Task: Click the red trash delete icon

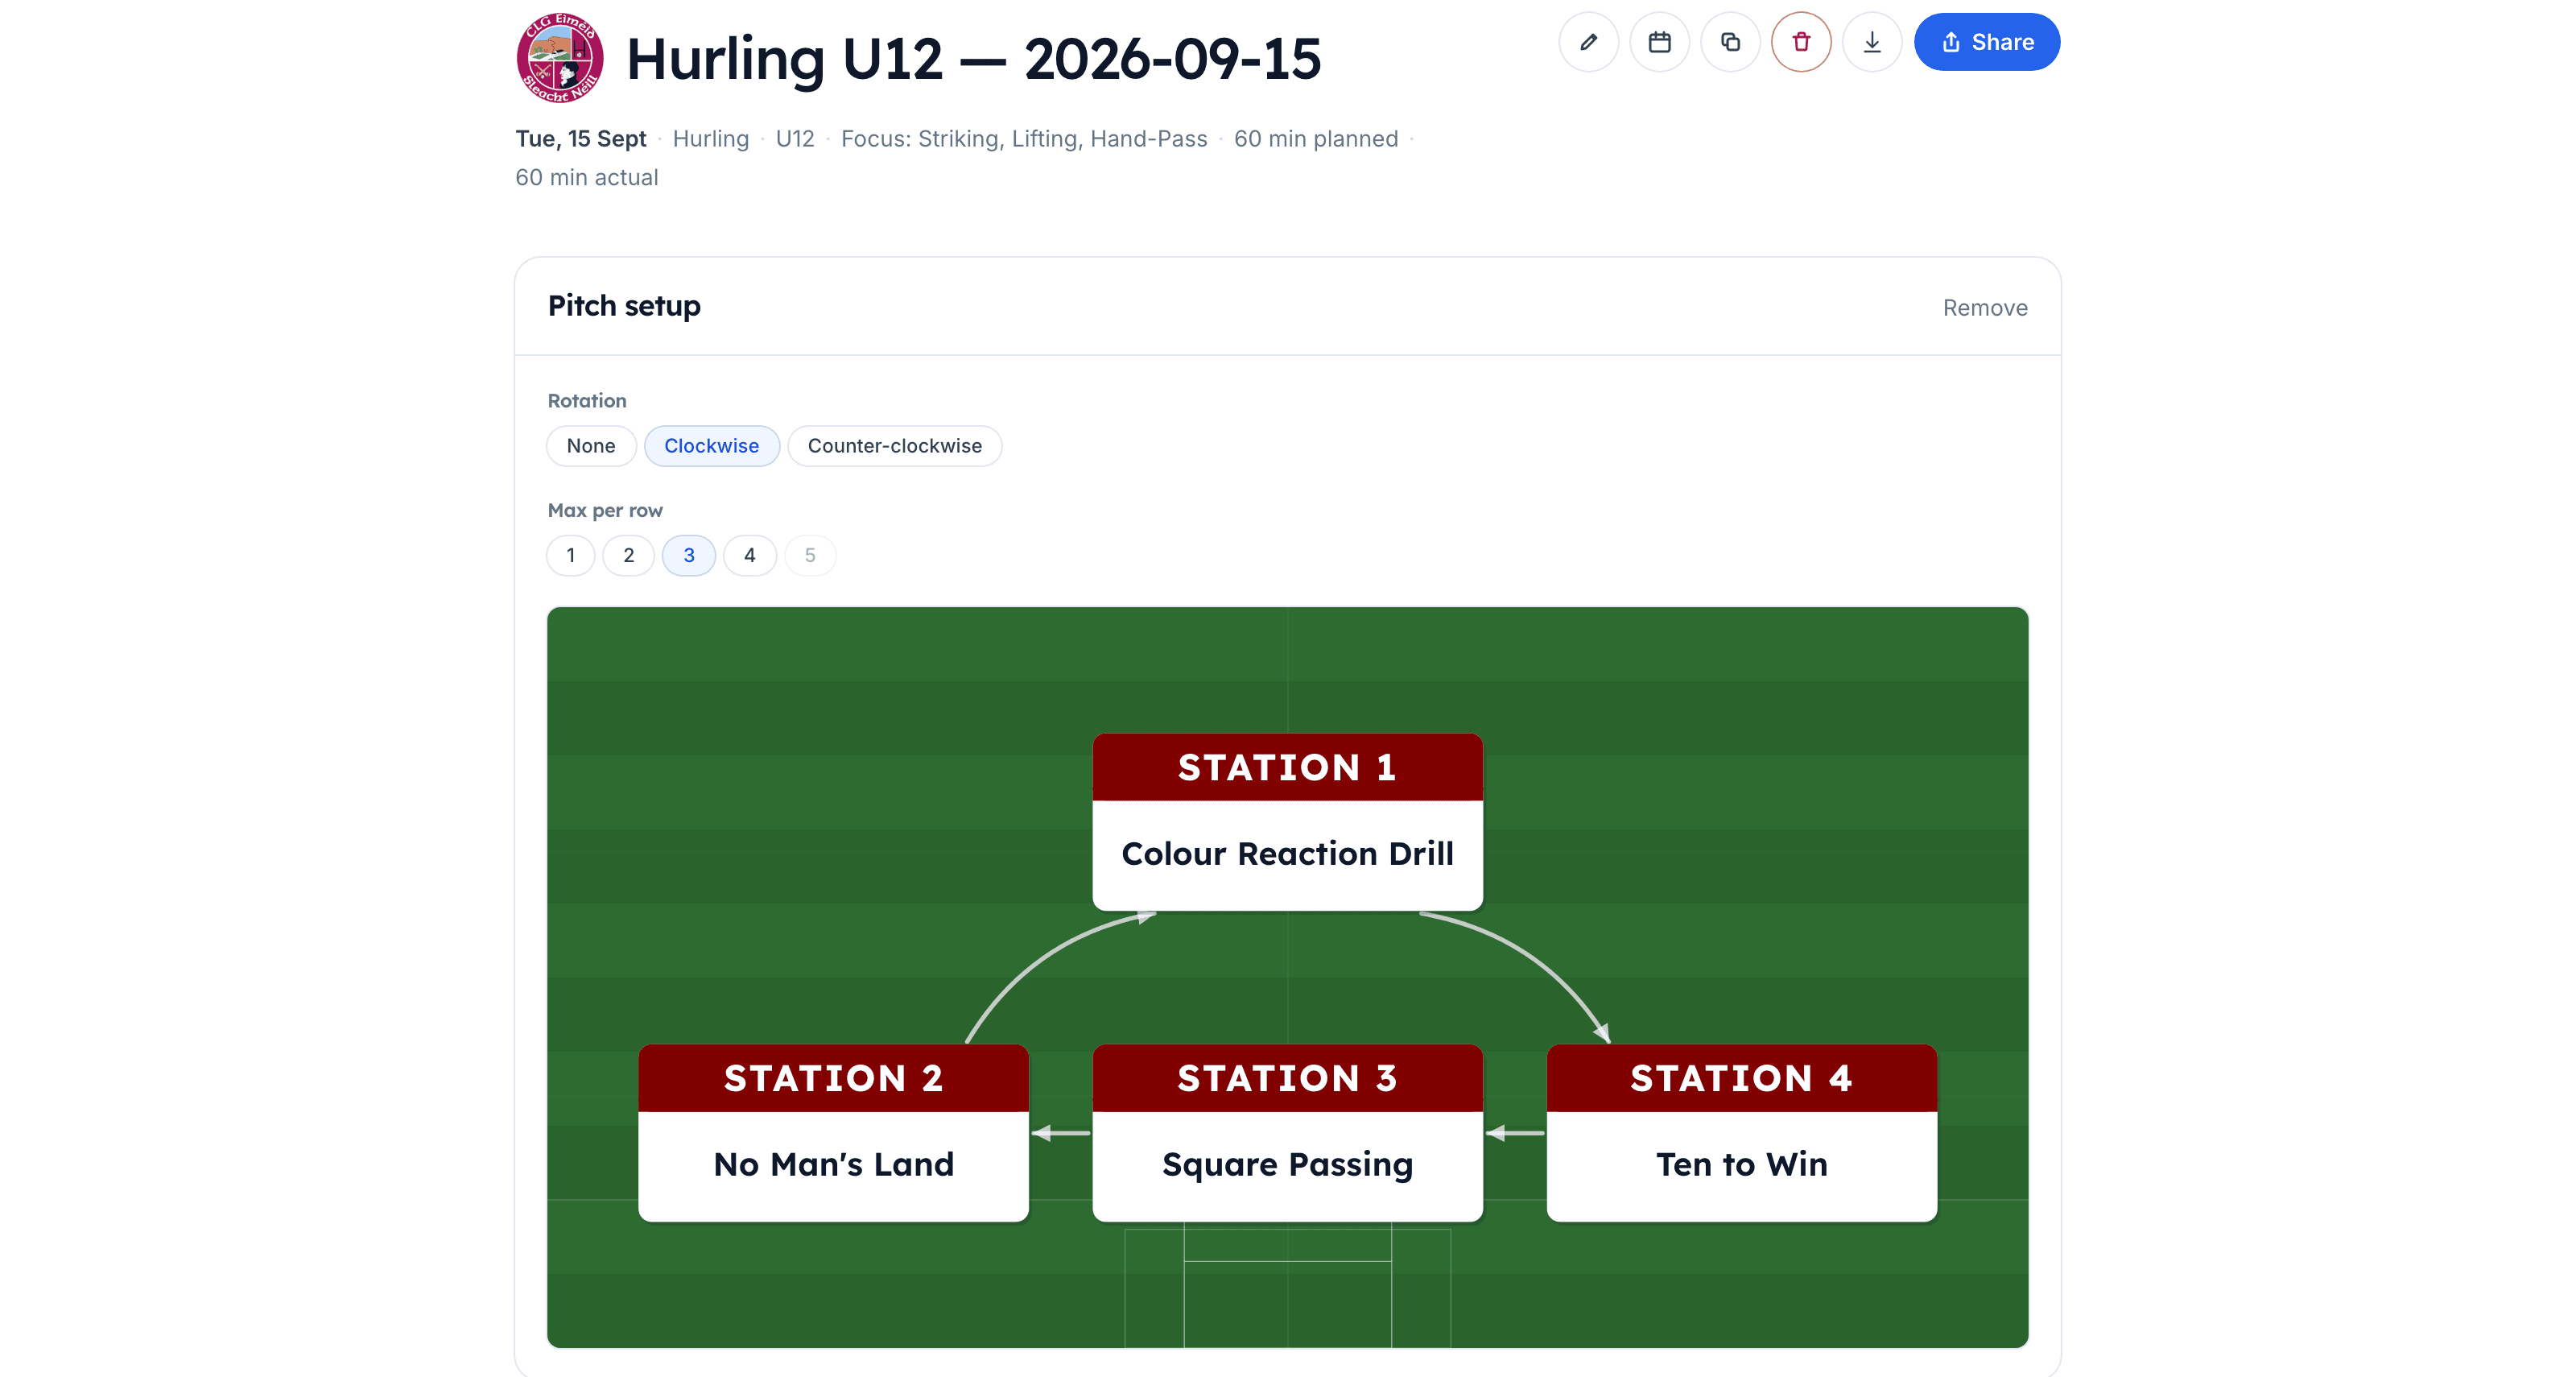Action: 1801,42
